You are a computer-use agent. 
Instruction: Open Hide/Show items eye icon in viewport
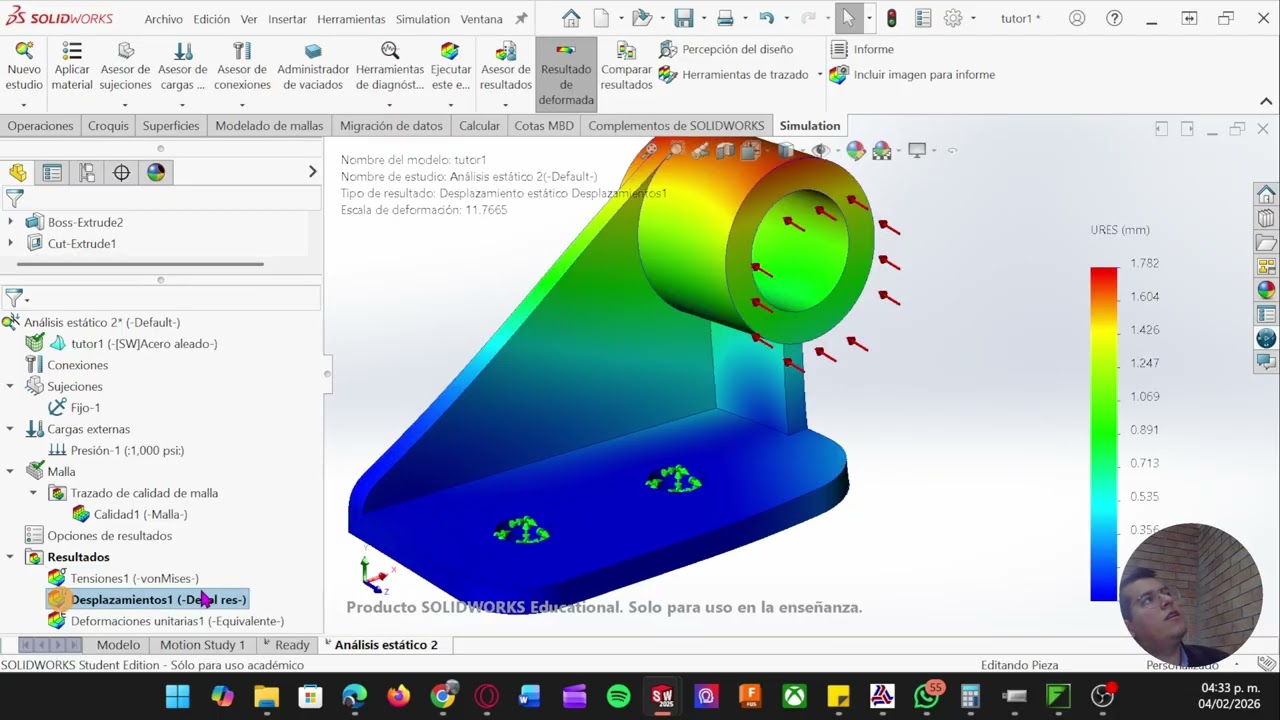coord(821,151)
